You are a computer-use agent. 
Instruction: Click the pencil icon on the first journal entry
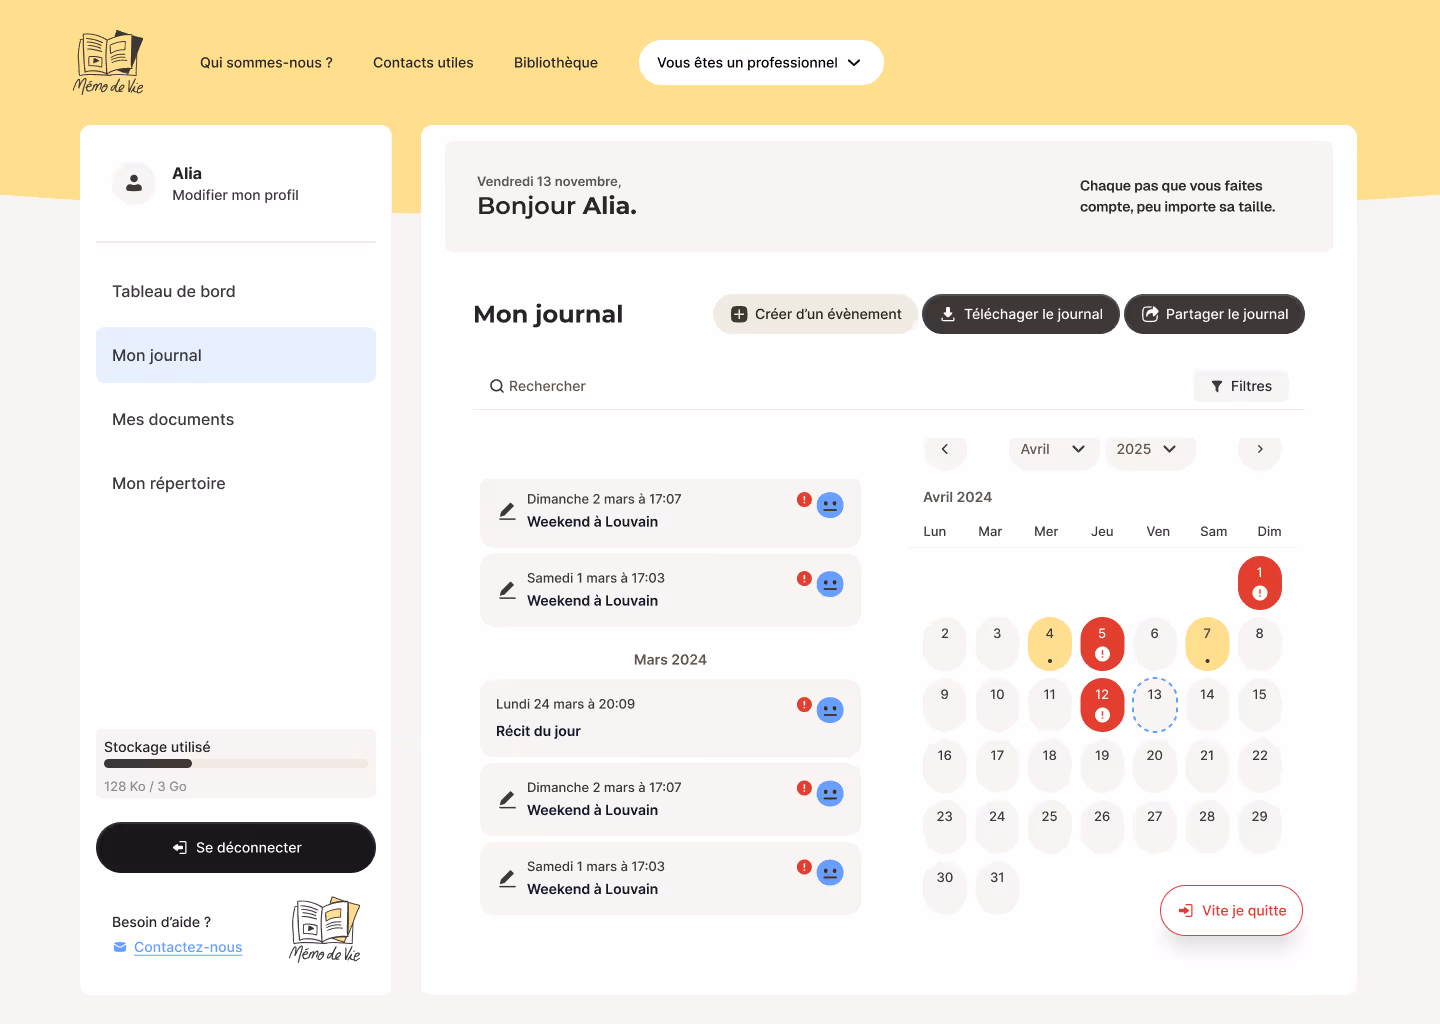[x=507, y=511]
